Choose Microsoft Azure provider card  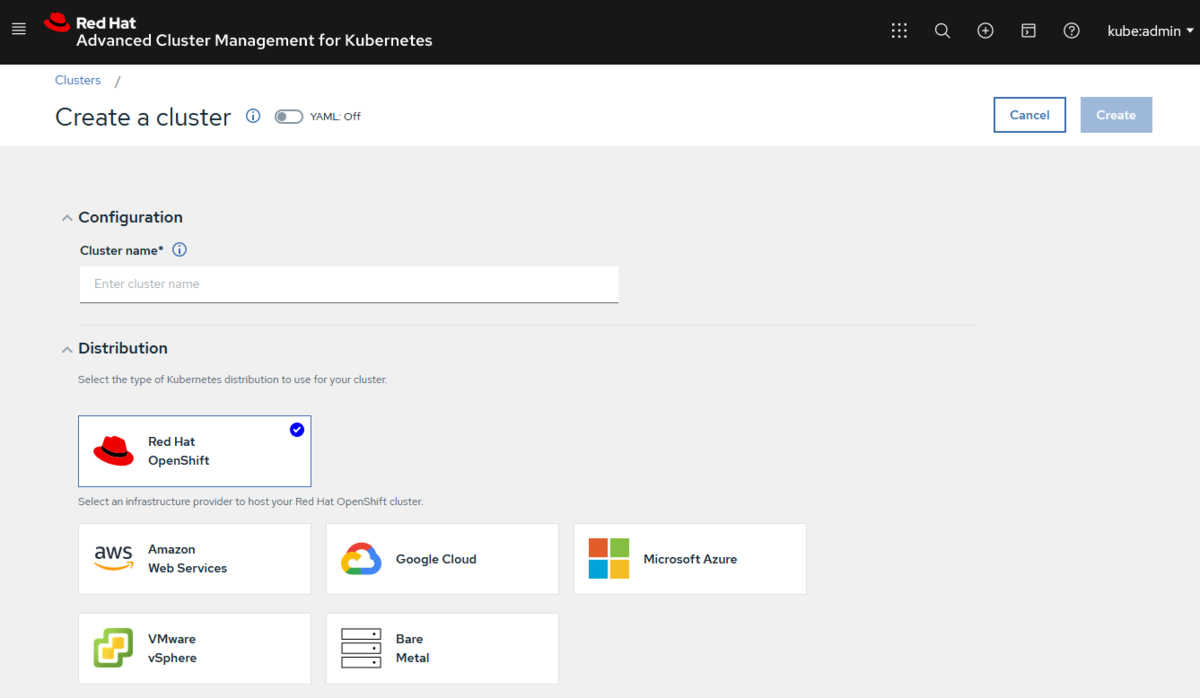coord(690,559)
